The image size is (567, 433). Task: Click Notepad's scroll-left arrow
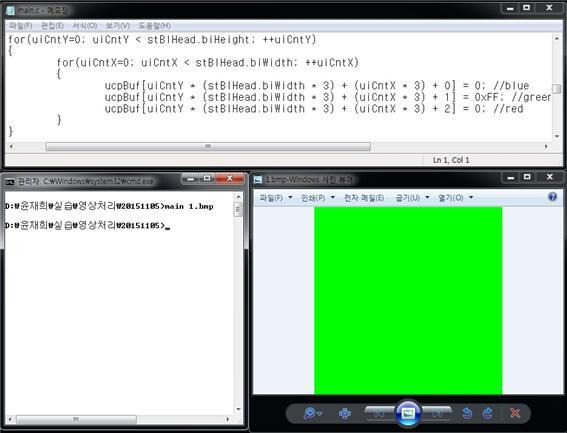click(x=11, y=147)
